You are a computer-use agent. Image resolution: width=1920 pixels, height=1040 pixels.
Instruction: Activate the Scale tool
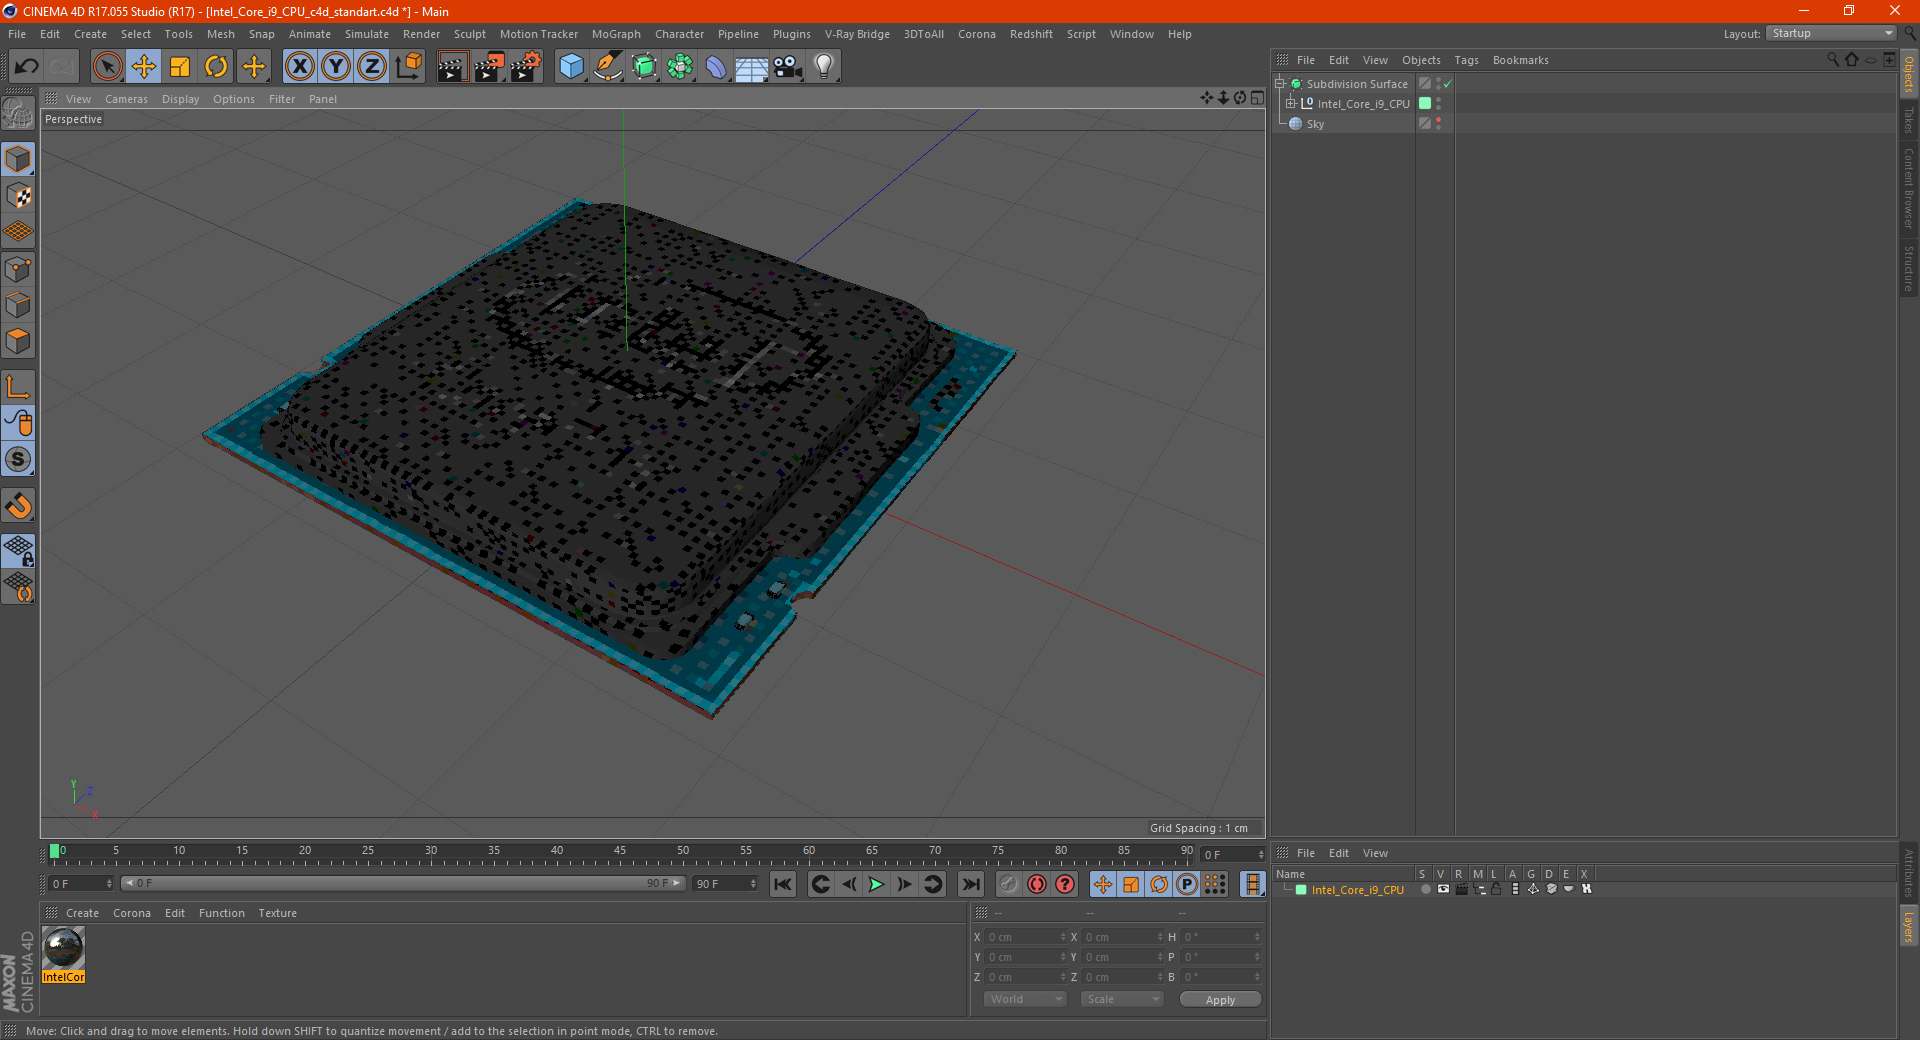[180, 67]
